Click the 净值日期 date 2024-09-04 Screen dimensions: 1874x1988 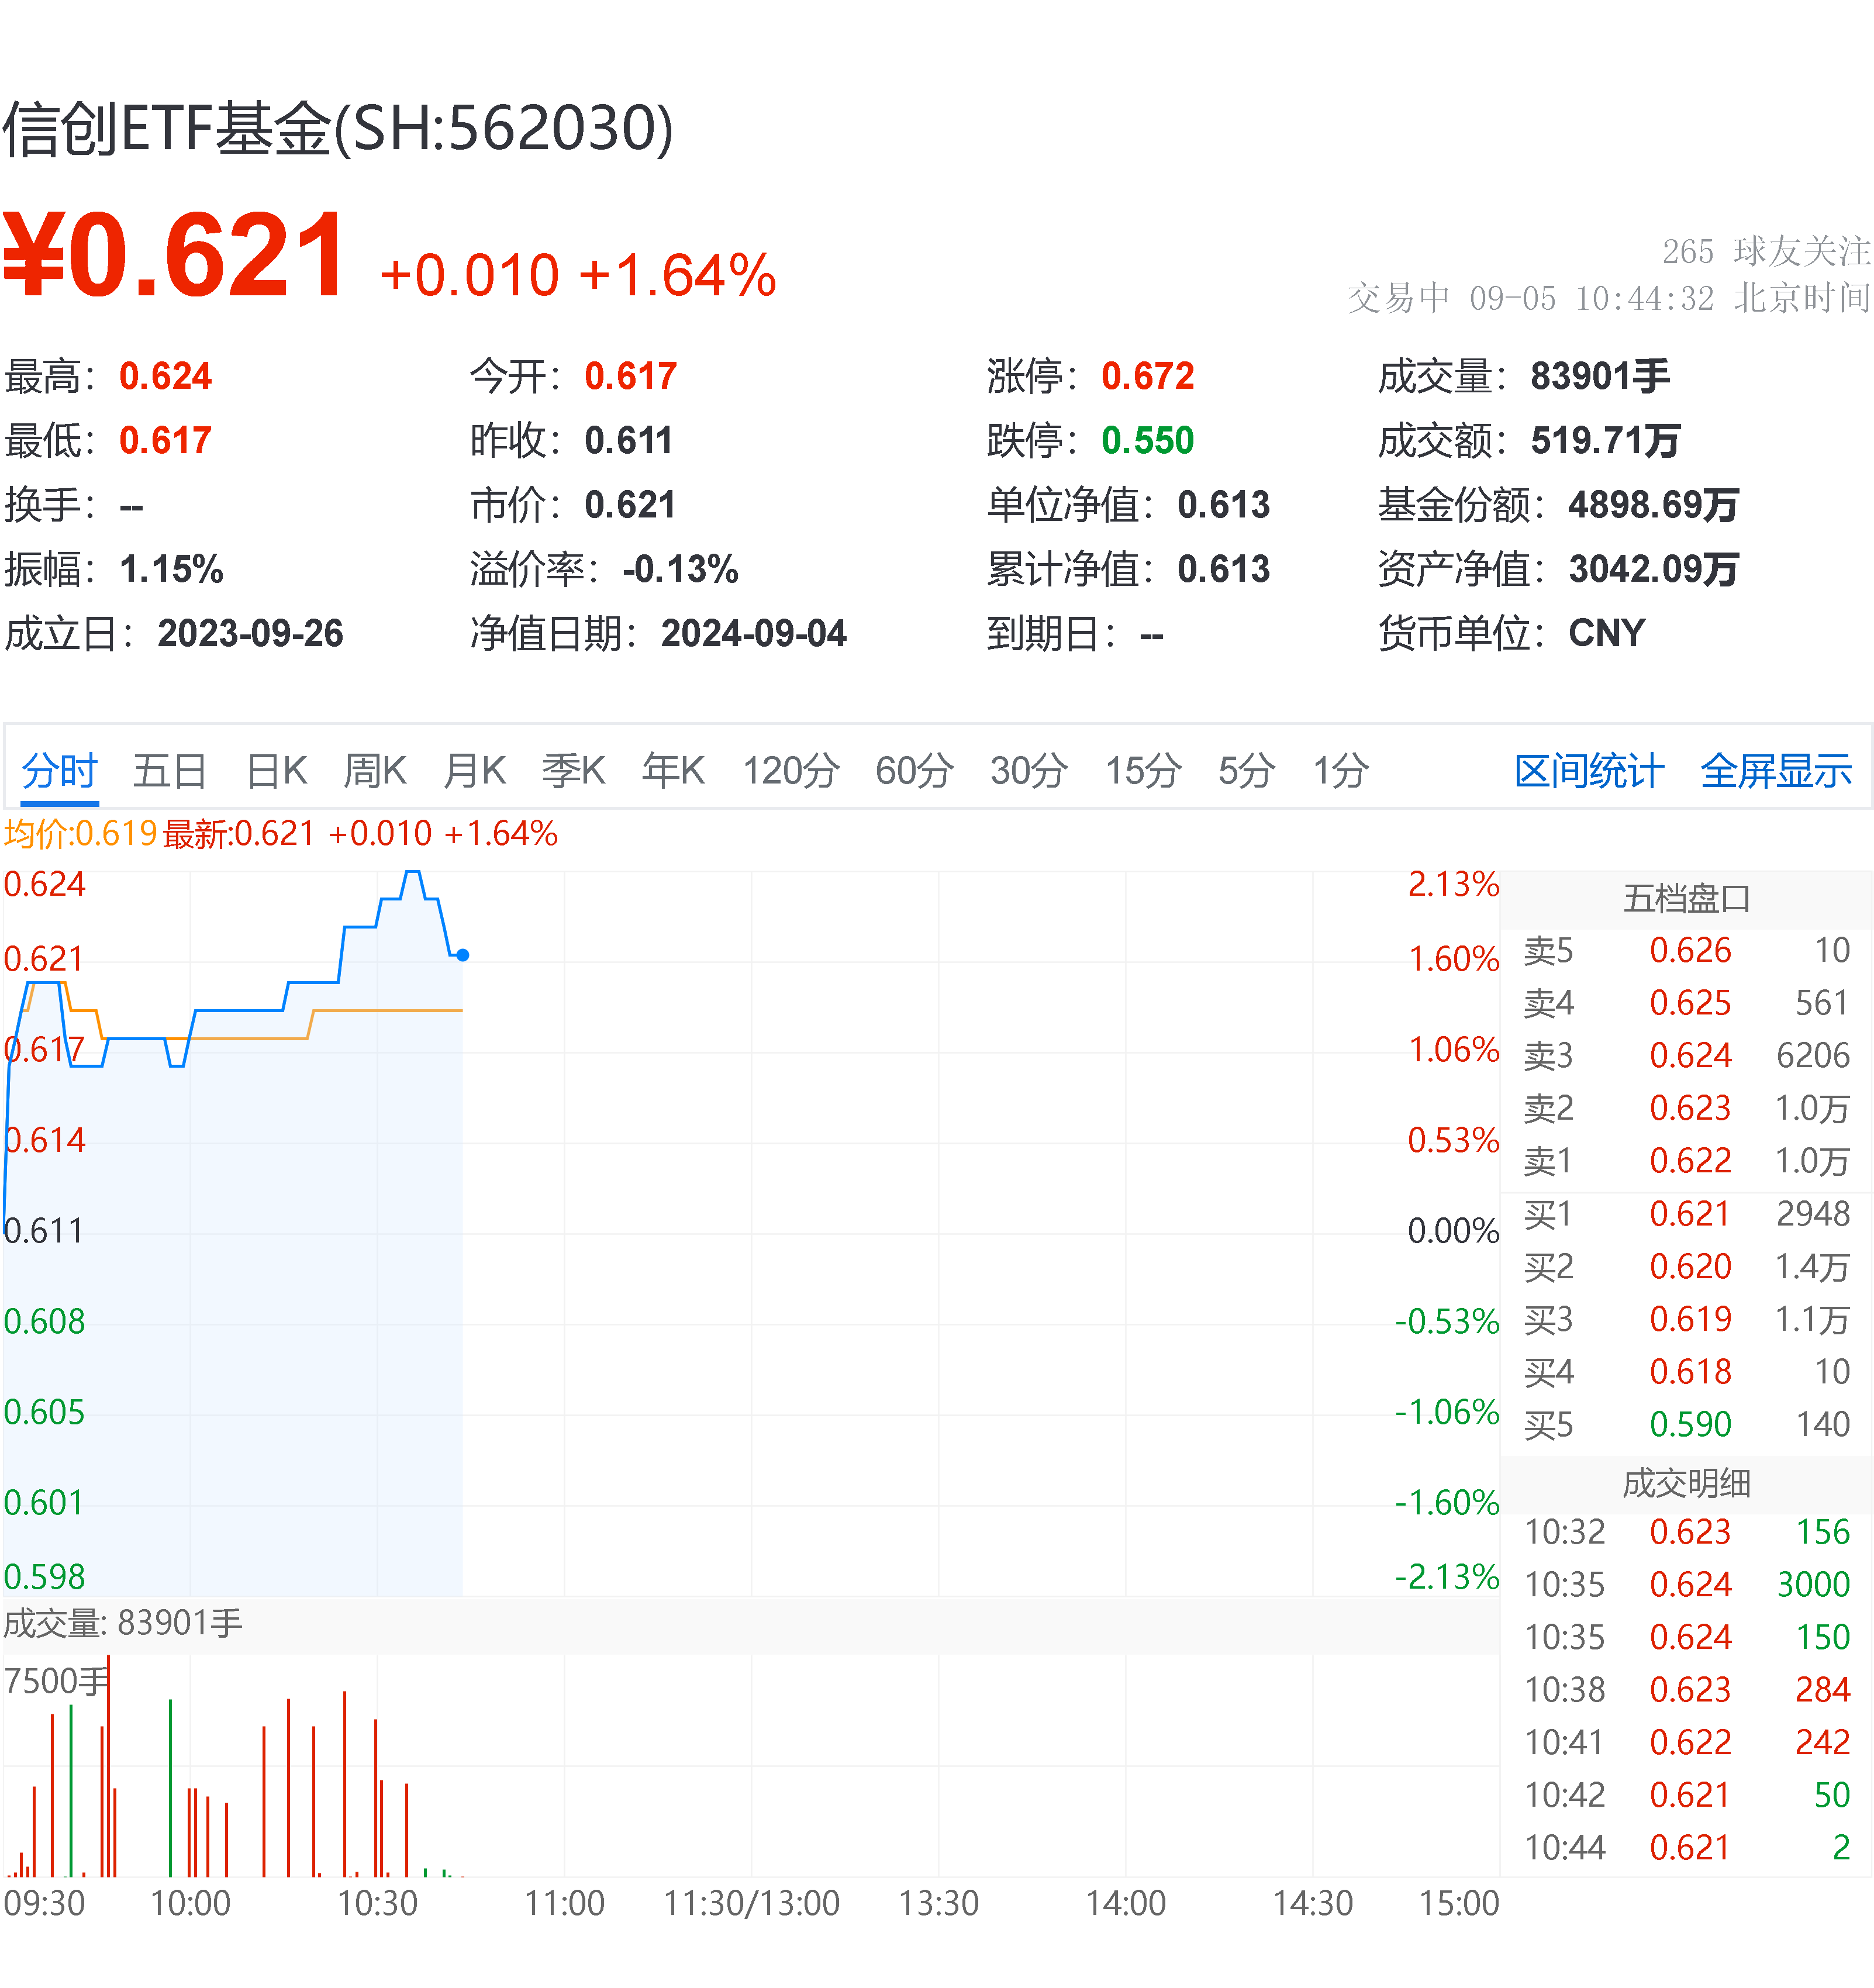pyautogui.click(x=754, y=634)
